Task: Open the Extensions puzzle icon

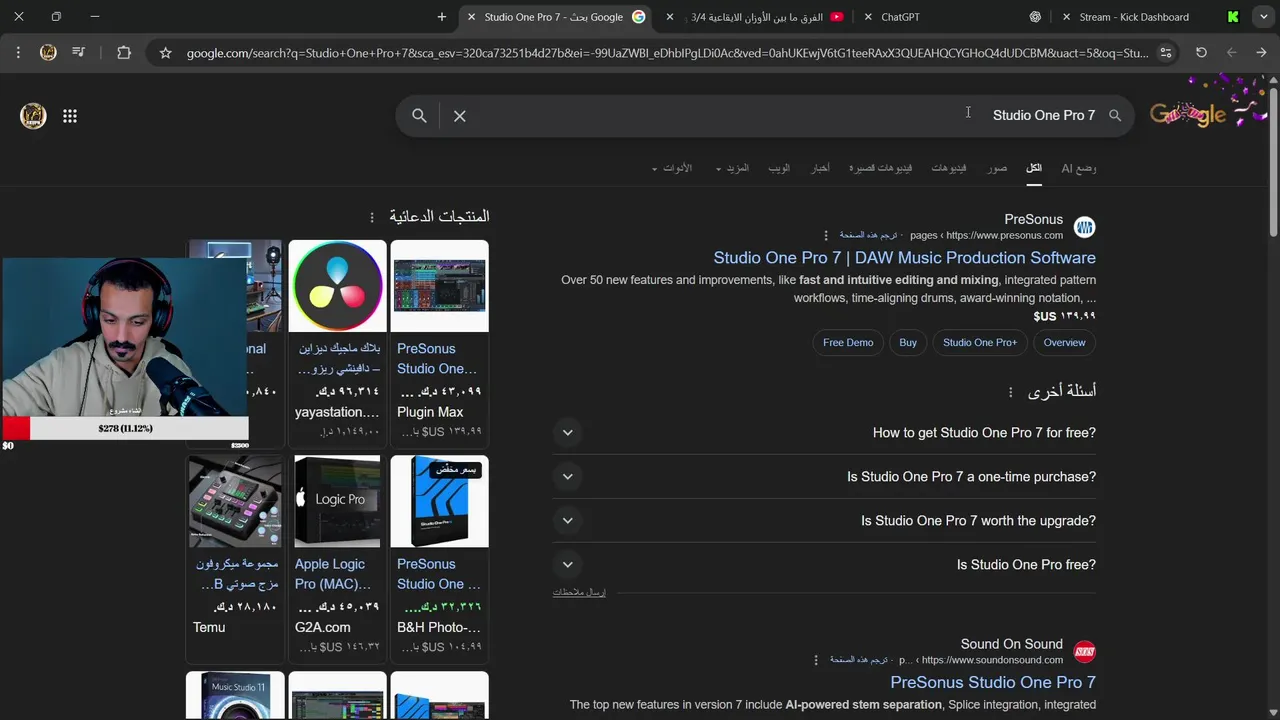Action: coord(124,53)
